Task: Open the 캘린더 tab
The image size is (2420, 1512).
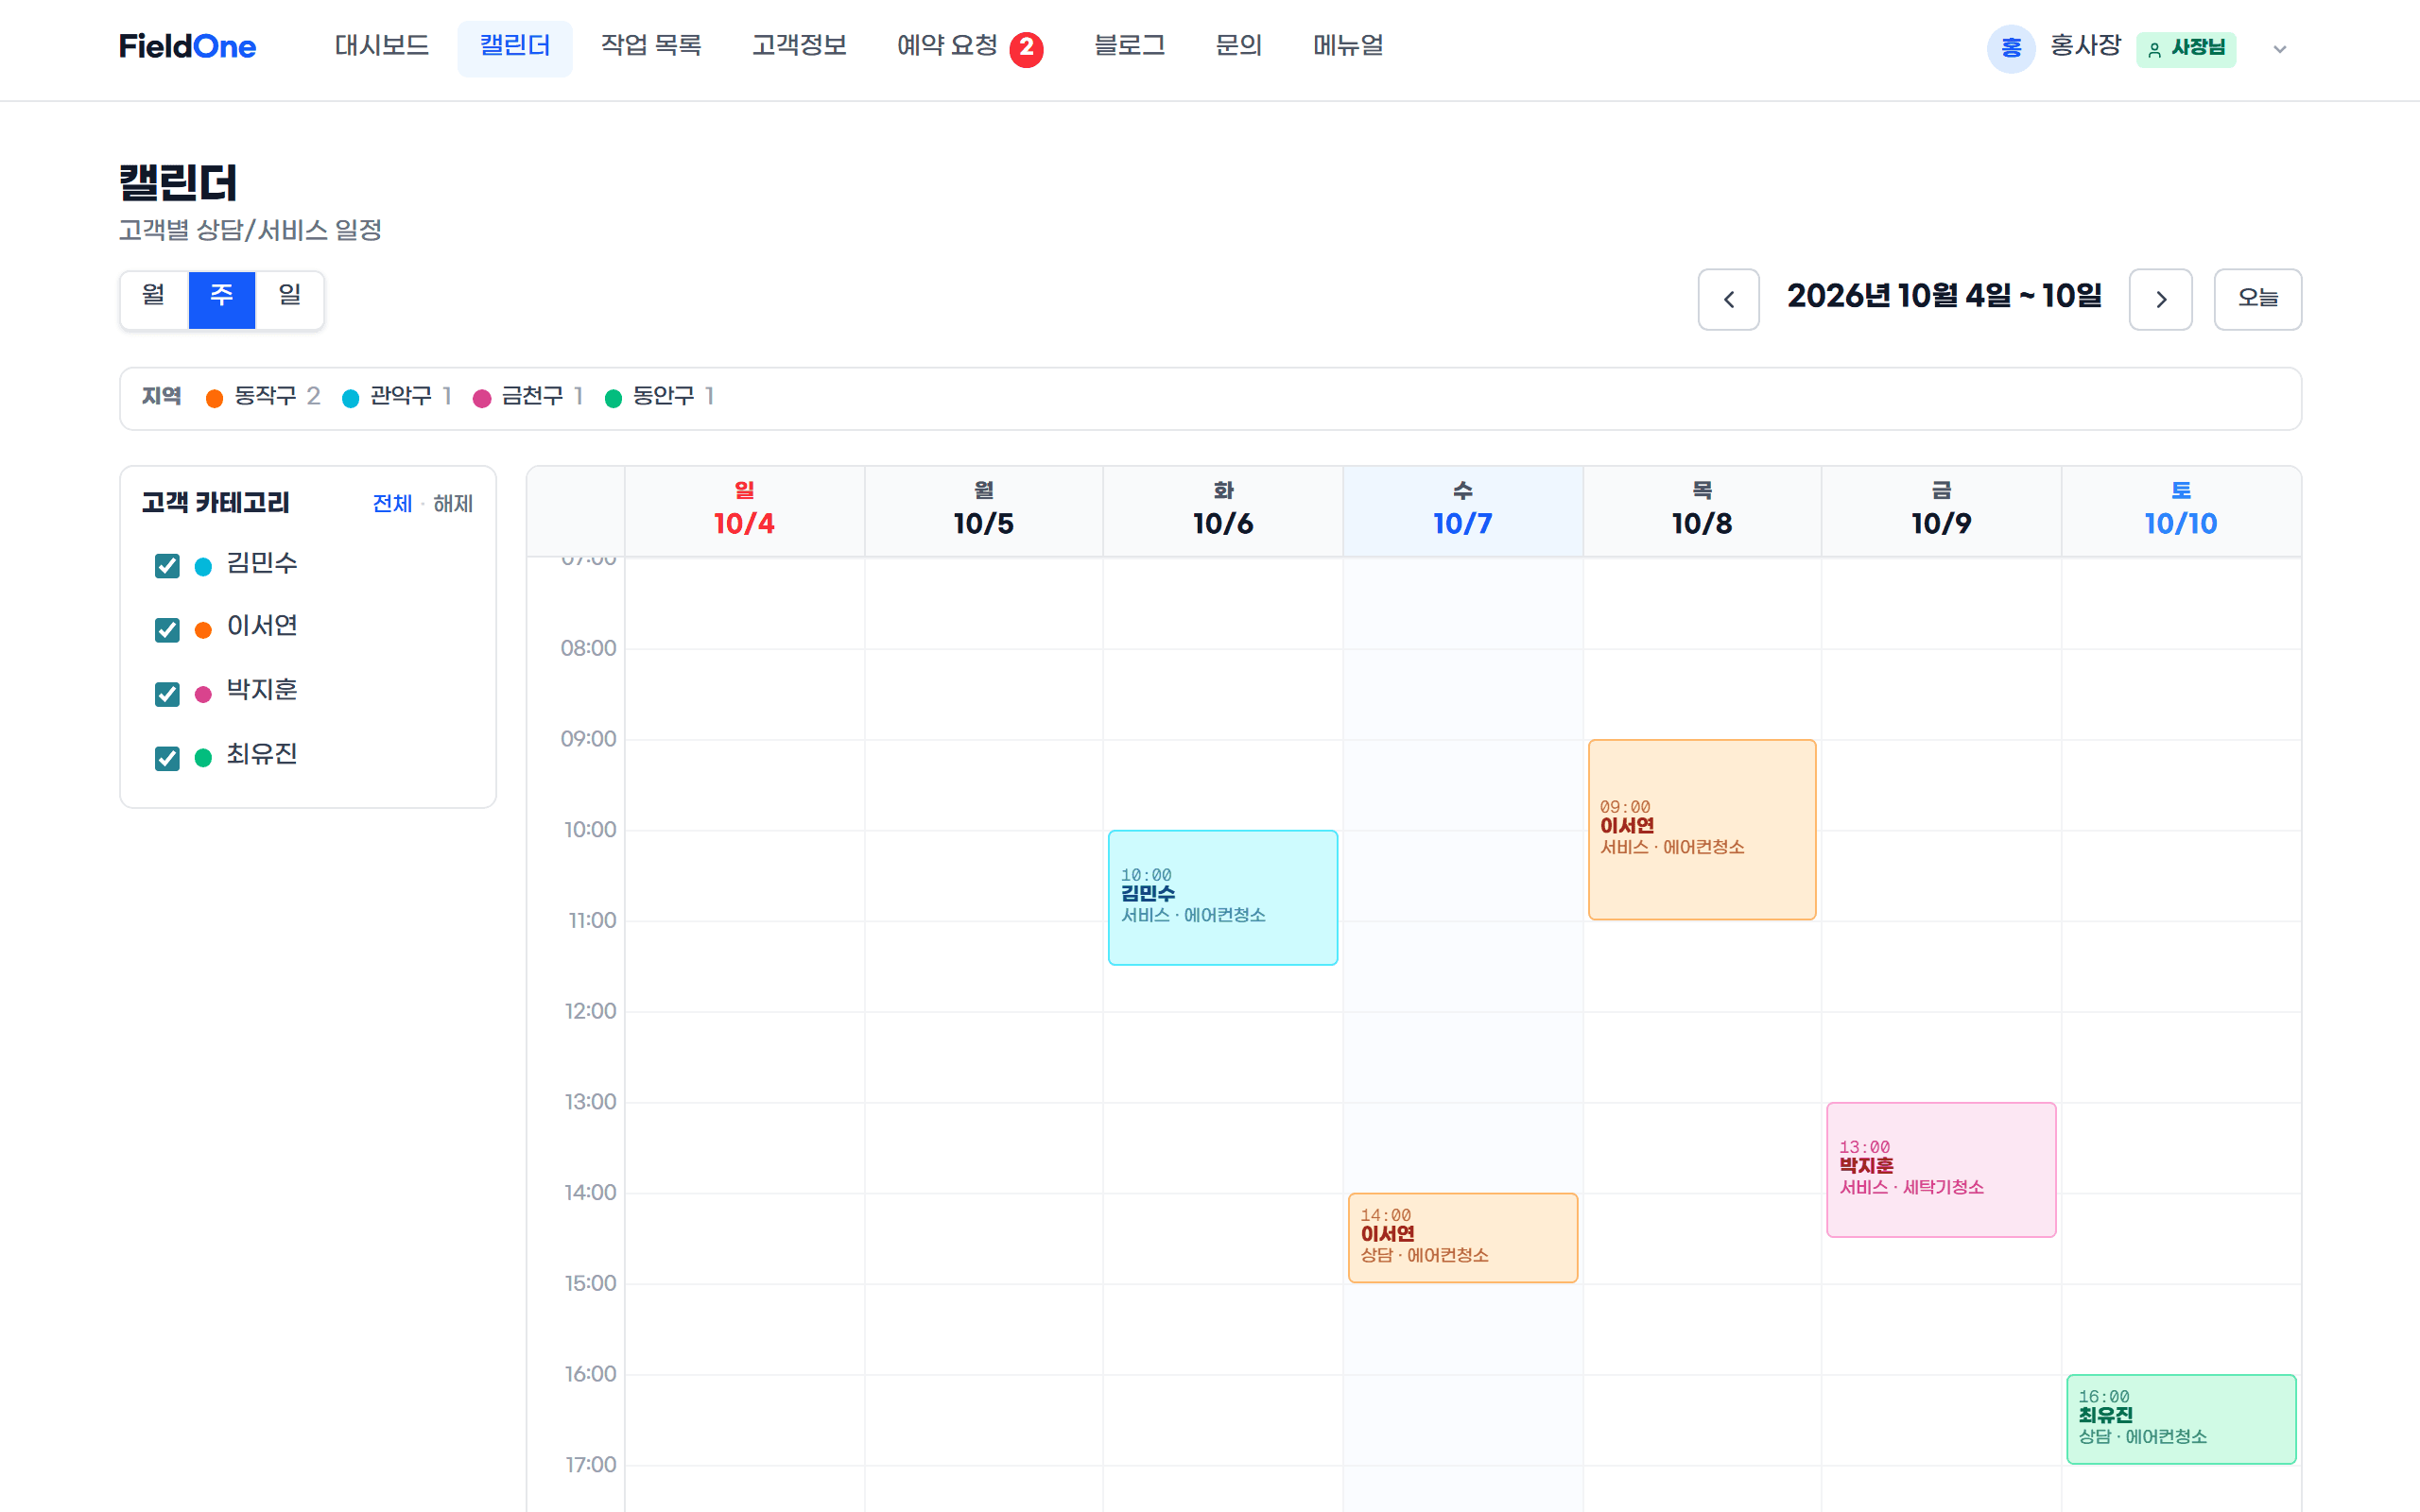Action: tap(514, 47)
